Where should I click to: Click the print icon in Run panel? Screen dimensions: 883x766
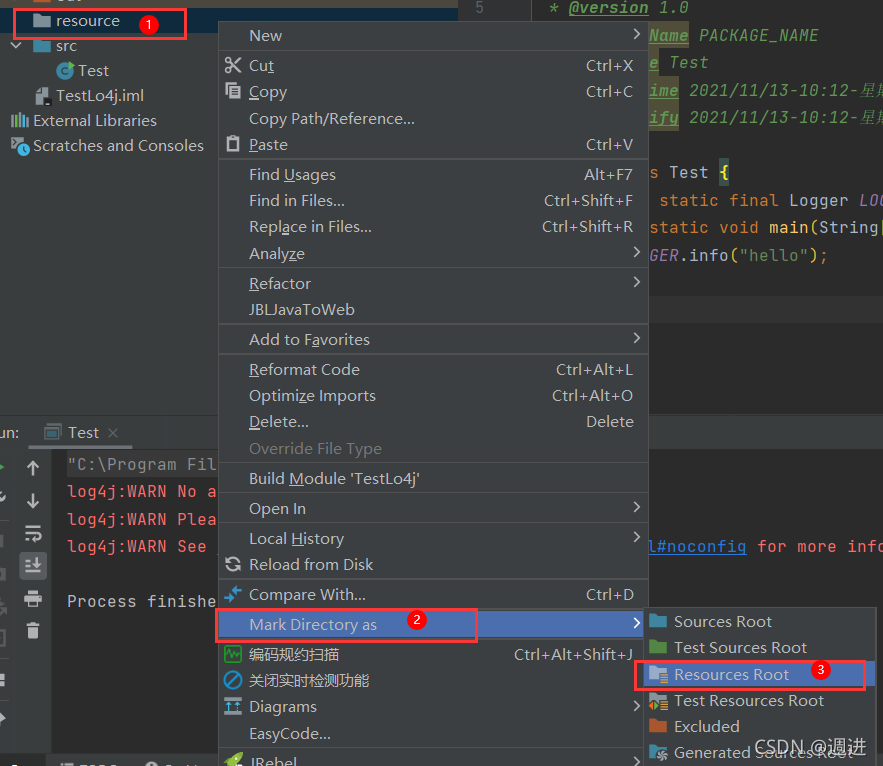tap(33, 598)
